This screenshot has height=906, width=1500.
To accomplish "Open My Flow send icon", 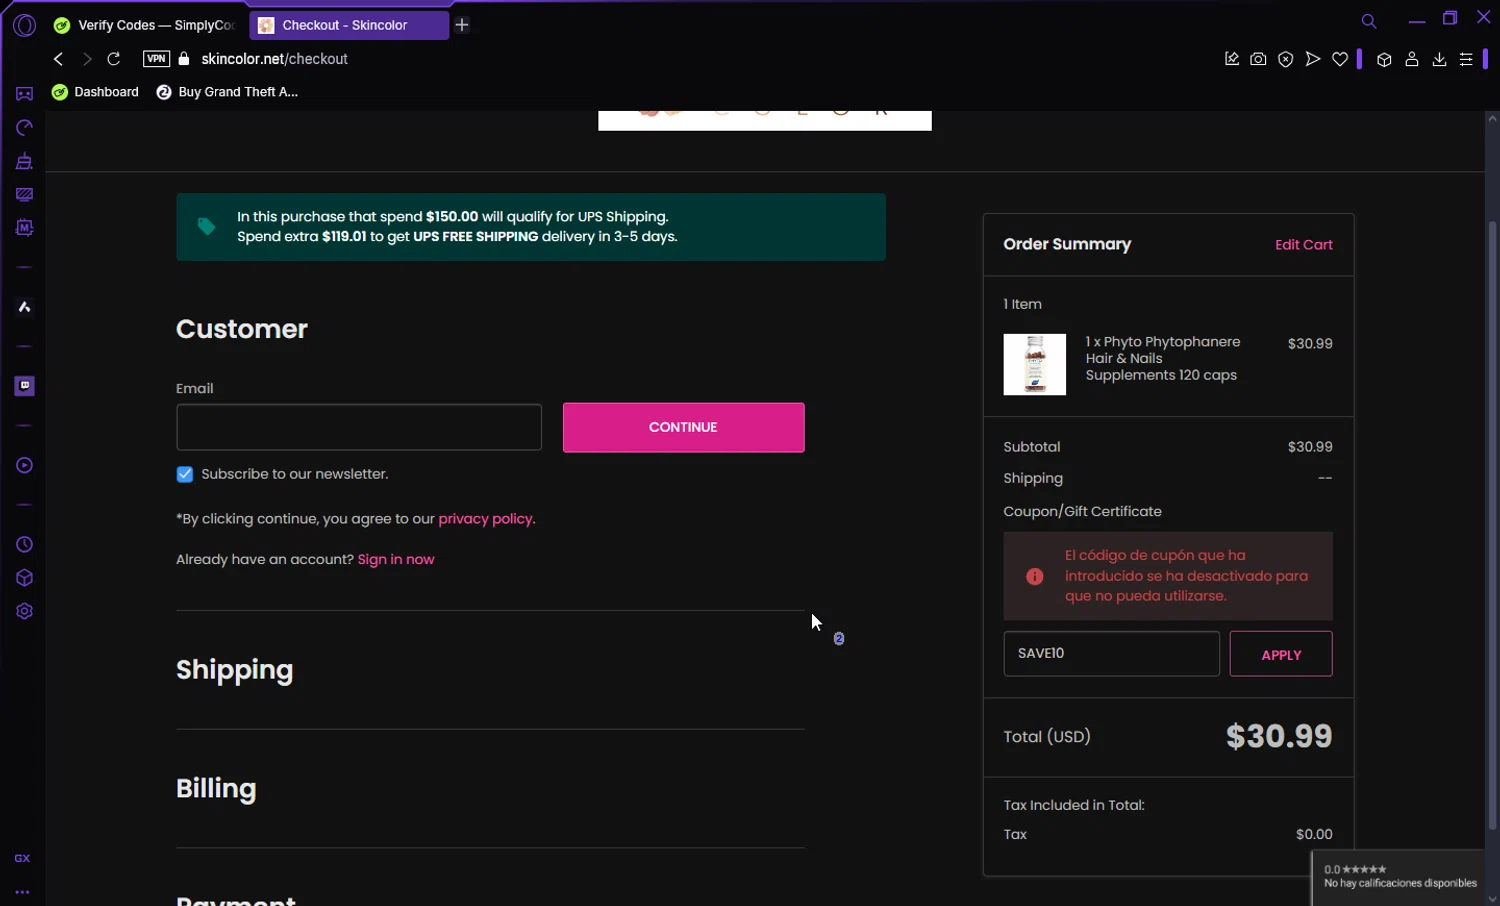I will pos(1313,59).
